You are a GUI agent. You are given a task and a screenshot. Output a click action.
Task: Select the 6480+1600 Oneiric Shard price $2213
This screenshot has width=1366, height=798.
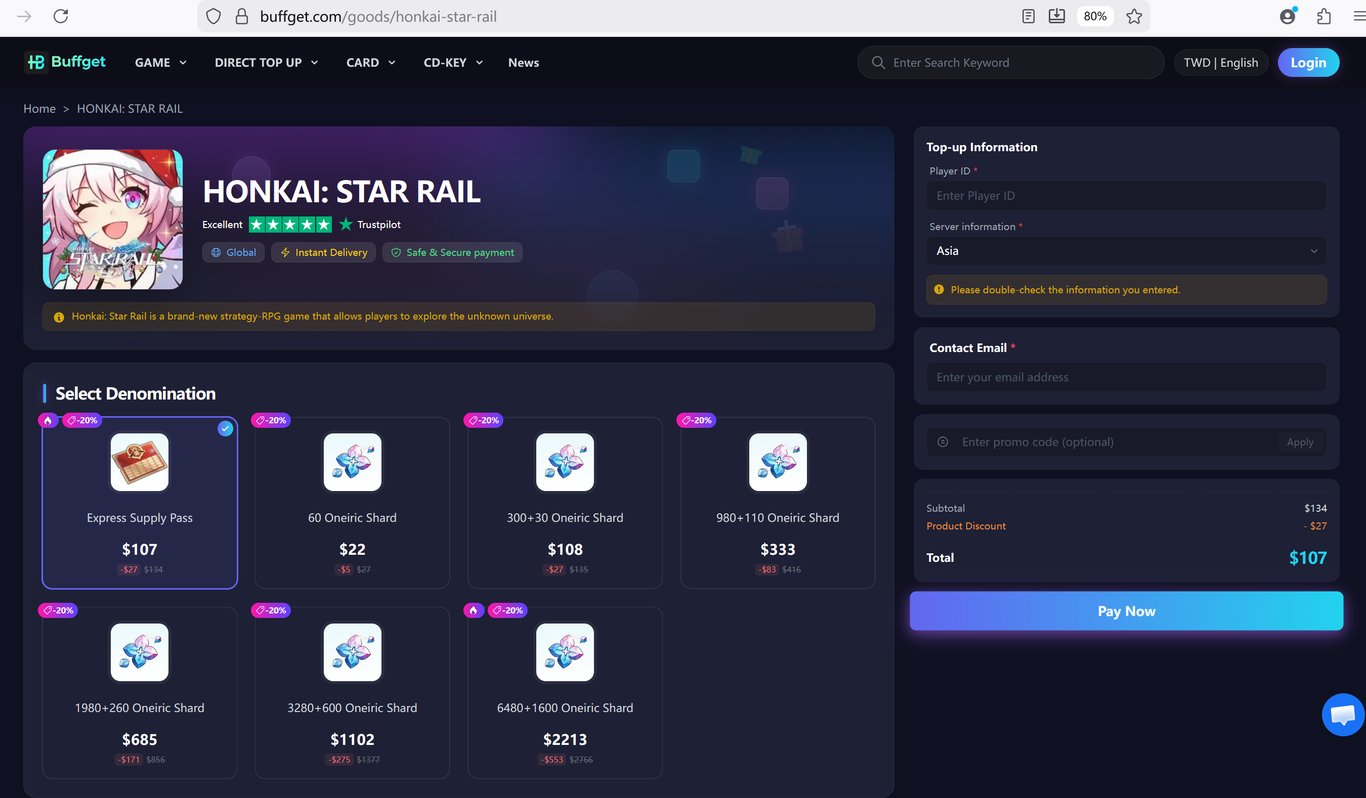(565, 739)
